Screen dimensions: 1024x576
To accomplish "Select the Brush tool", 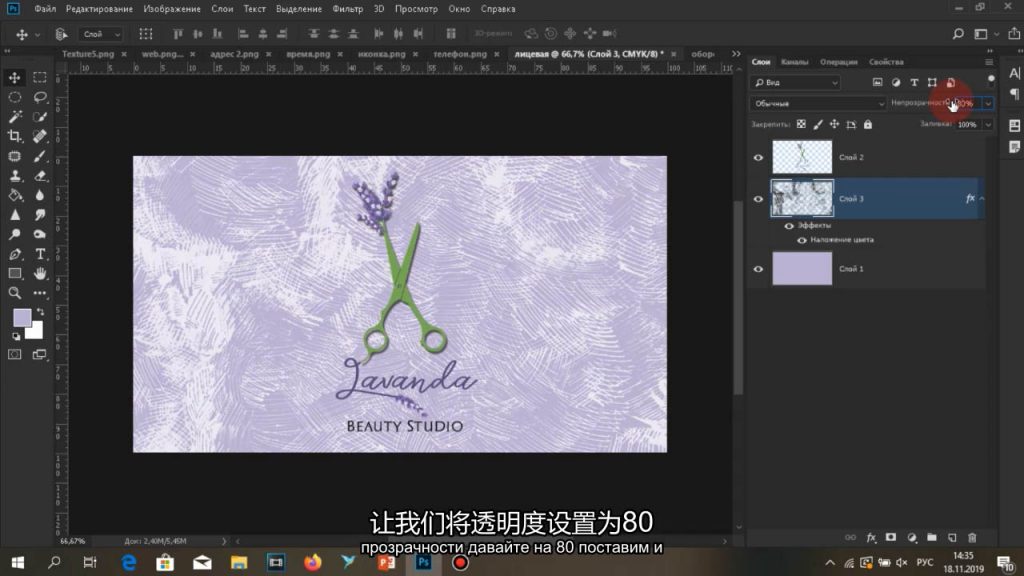I will [40, 156].
